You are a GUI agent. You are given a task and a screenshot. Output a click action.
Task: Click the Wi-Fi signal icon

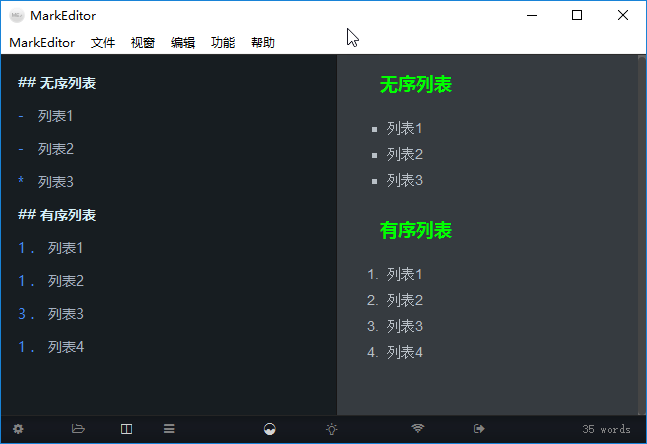click(418, 428)
